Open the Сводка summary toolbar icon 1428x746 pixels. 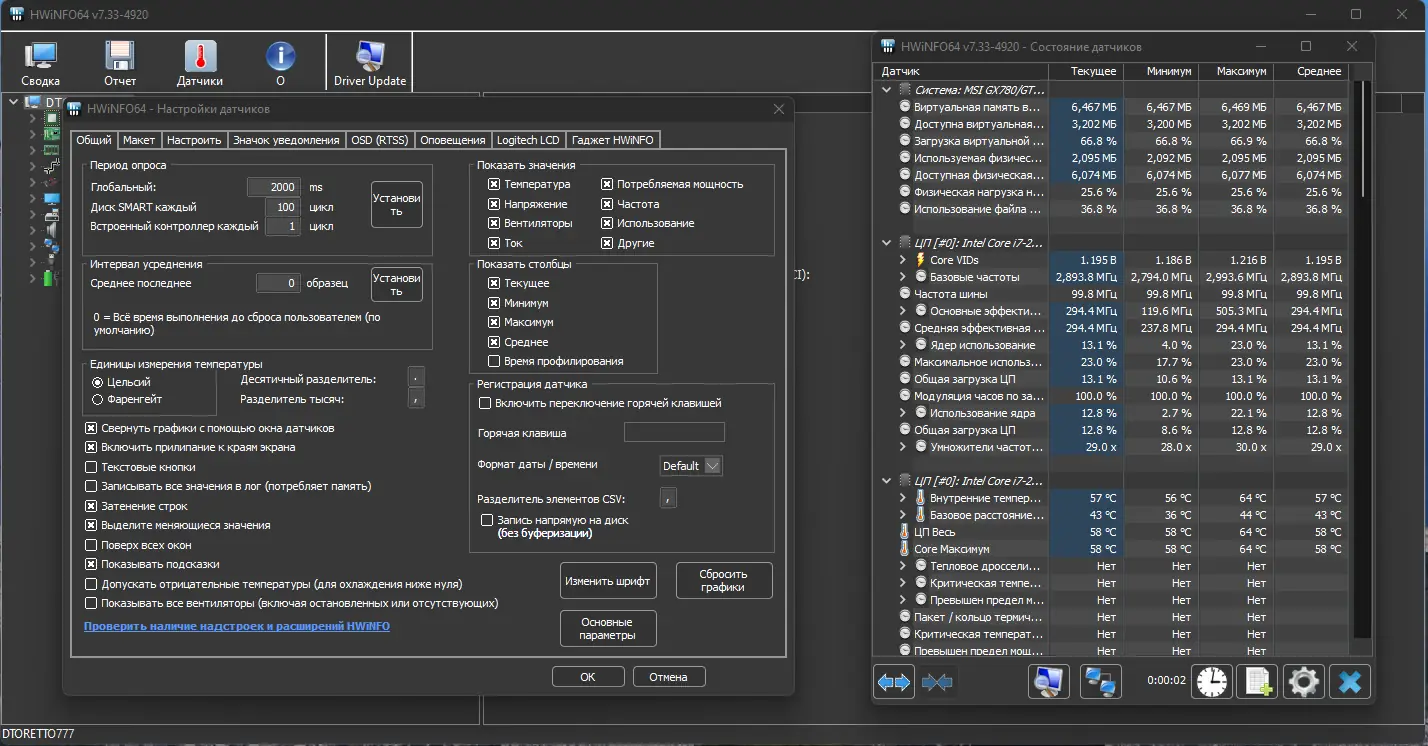coord(41,64)
